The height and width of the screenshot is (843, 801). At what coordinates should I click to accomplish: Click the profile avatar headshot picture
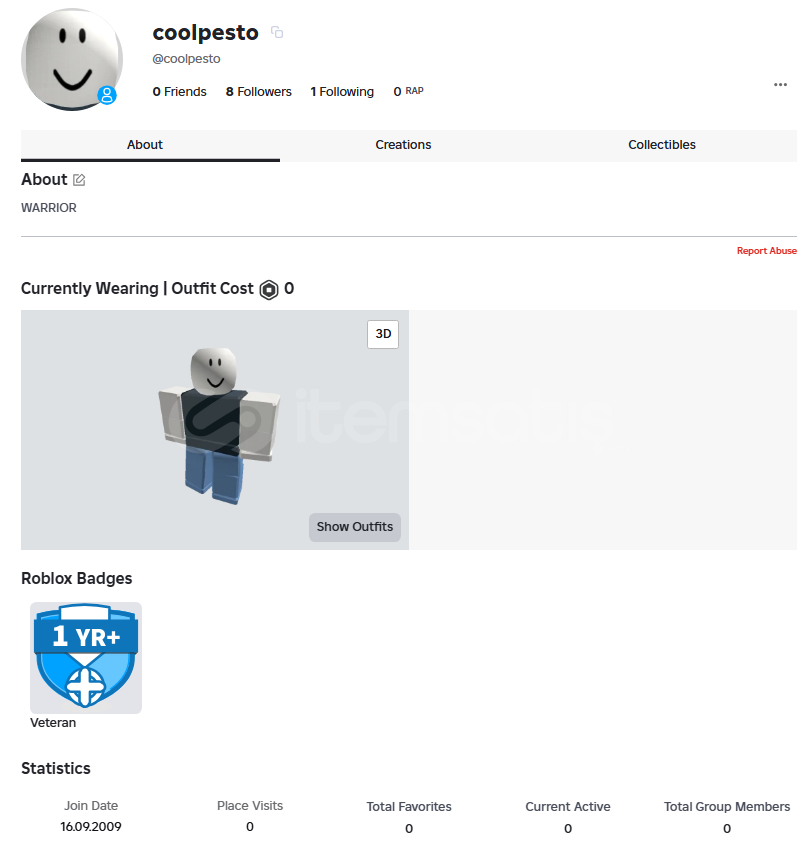click(x=72, y=60)
